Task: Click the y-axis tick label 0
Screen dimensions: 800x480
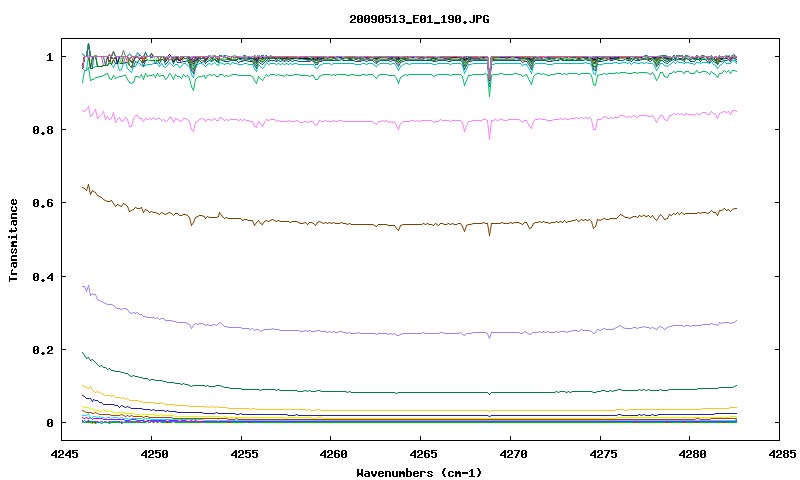Action: click(x=49, y=423)
